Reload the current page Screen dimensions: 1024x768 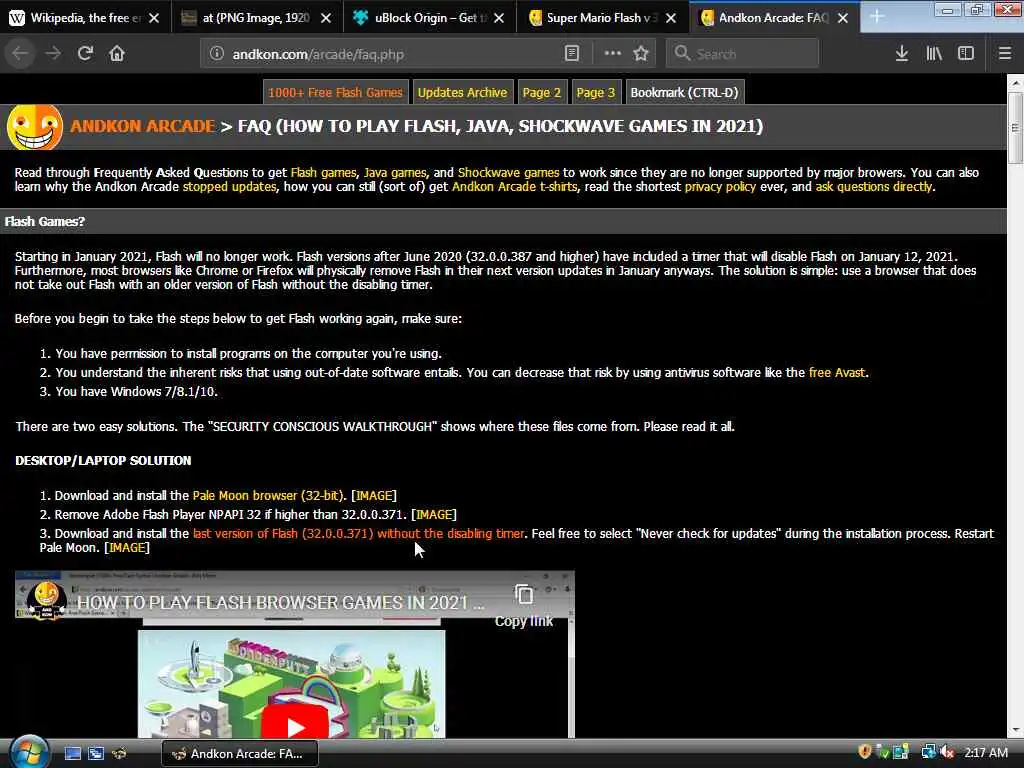click(x=86, y=54)
